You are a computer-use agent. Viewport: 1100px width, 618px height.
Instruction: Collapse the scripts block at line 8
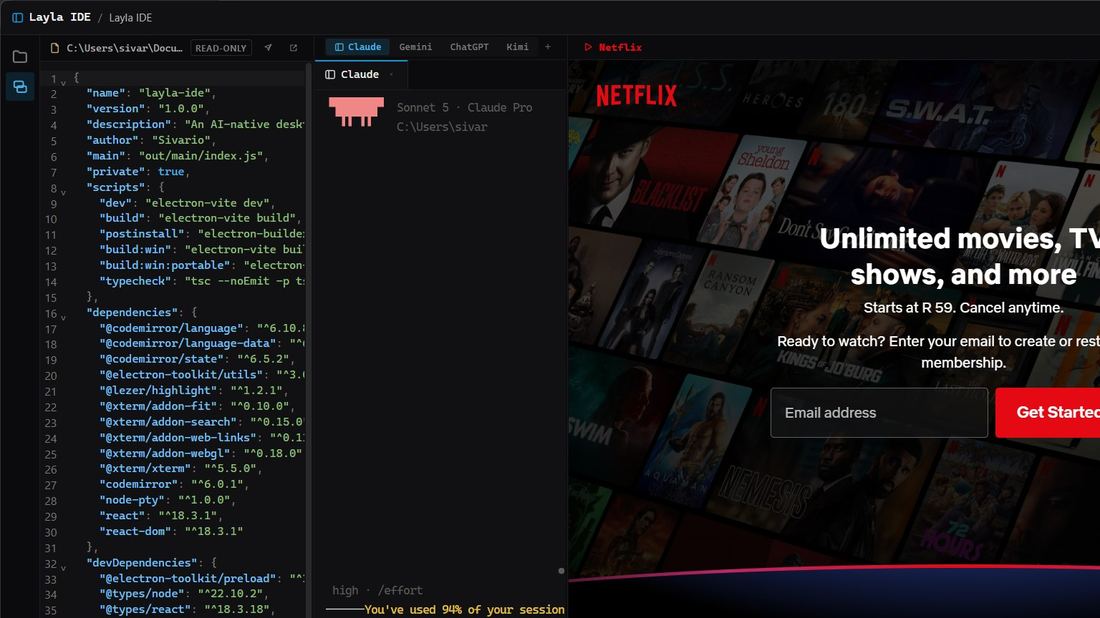click(x=63, y=192)
